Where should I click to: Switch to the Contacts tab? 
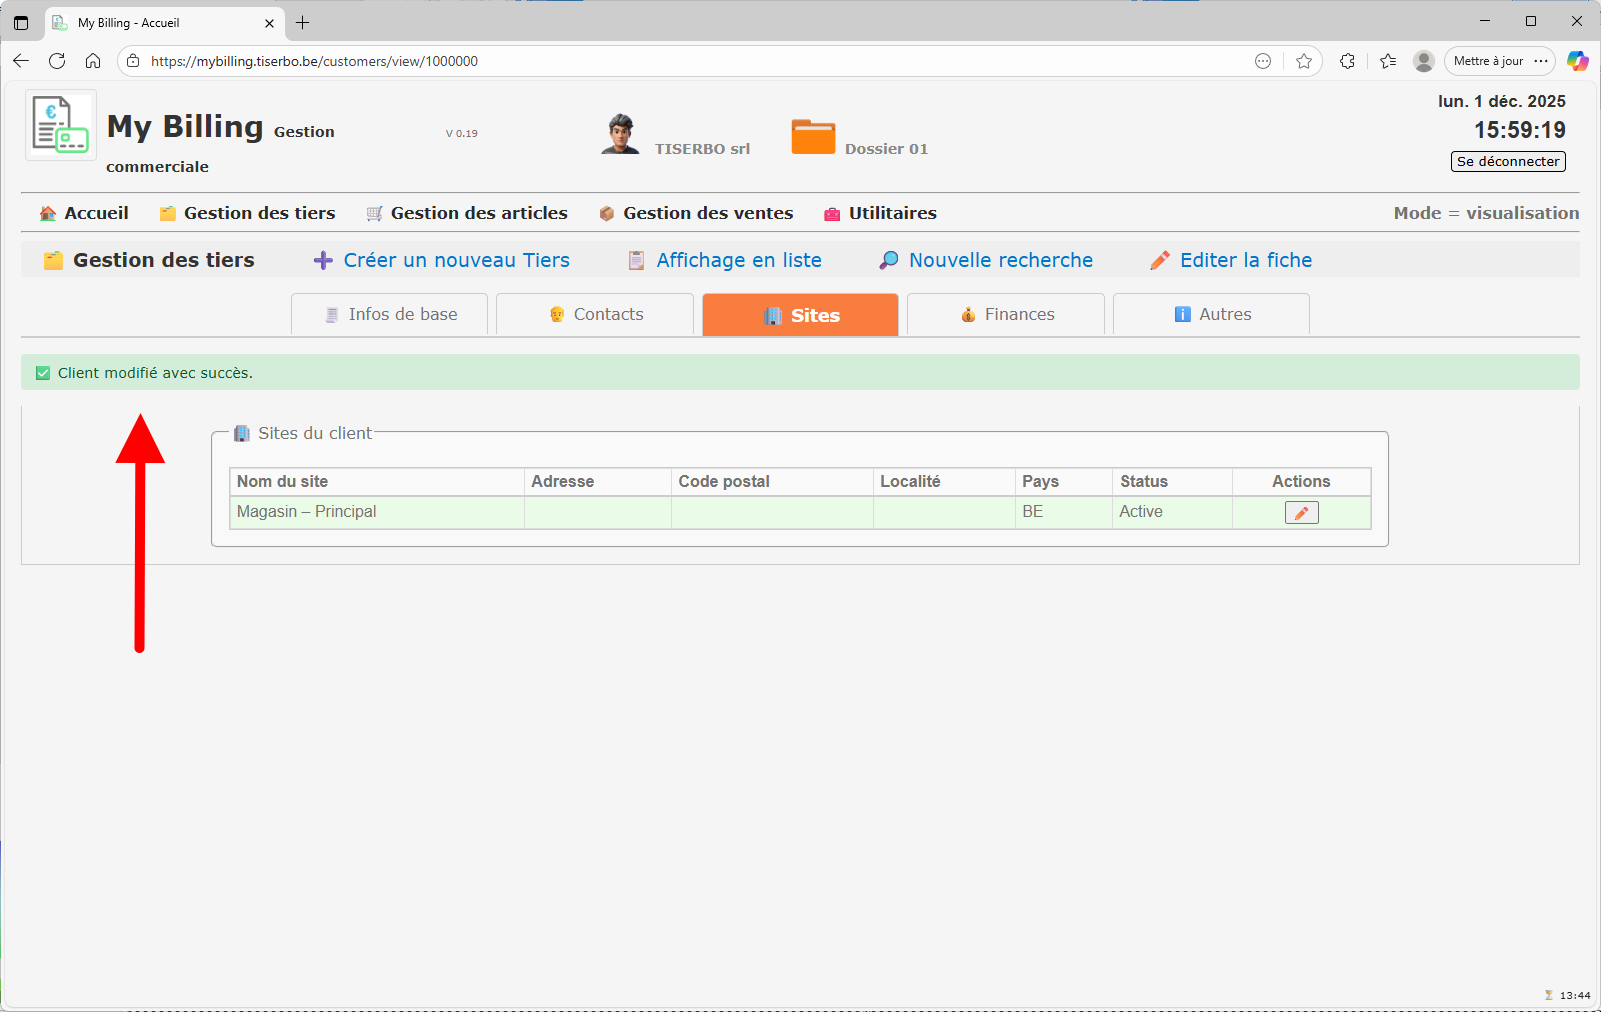coord(594,314)
